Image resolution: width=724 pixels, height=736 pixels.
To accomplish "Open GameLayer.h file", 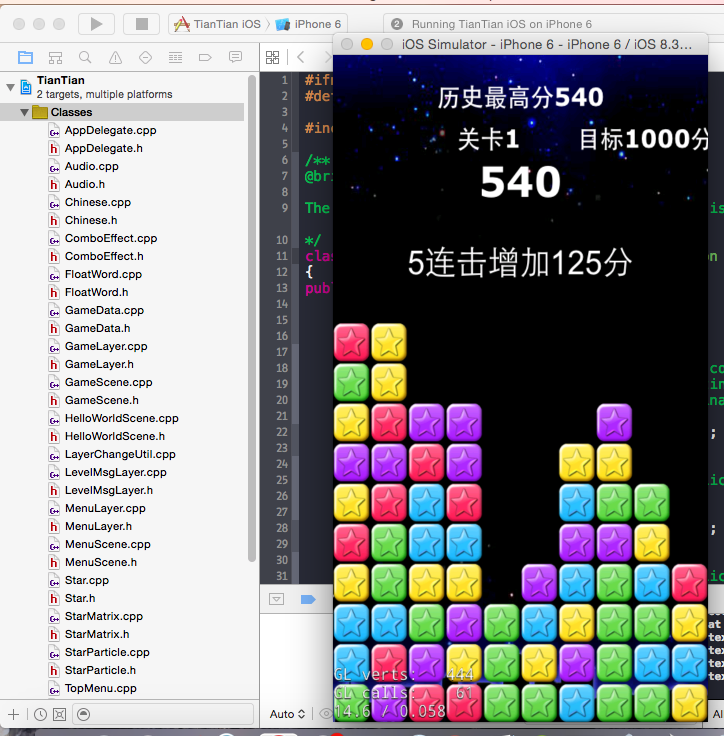I will (99, 364).
